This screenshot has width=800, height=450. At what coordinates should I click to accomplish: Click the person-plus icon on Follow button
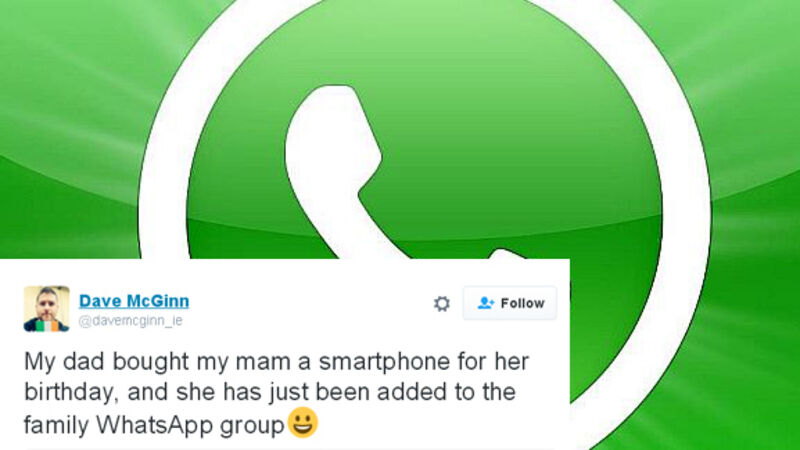(485, 303)
